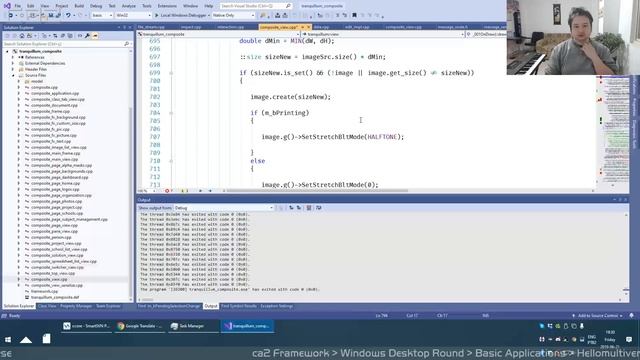The image size is (640, 360).
Task: Open the Debug menu
Action: click(96, 6)
